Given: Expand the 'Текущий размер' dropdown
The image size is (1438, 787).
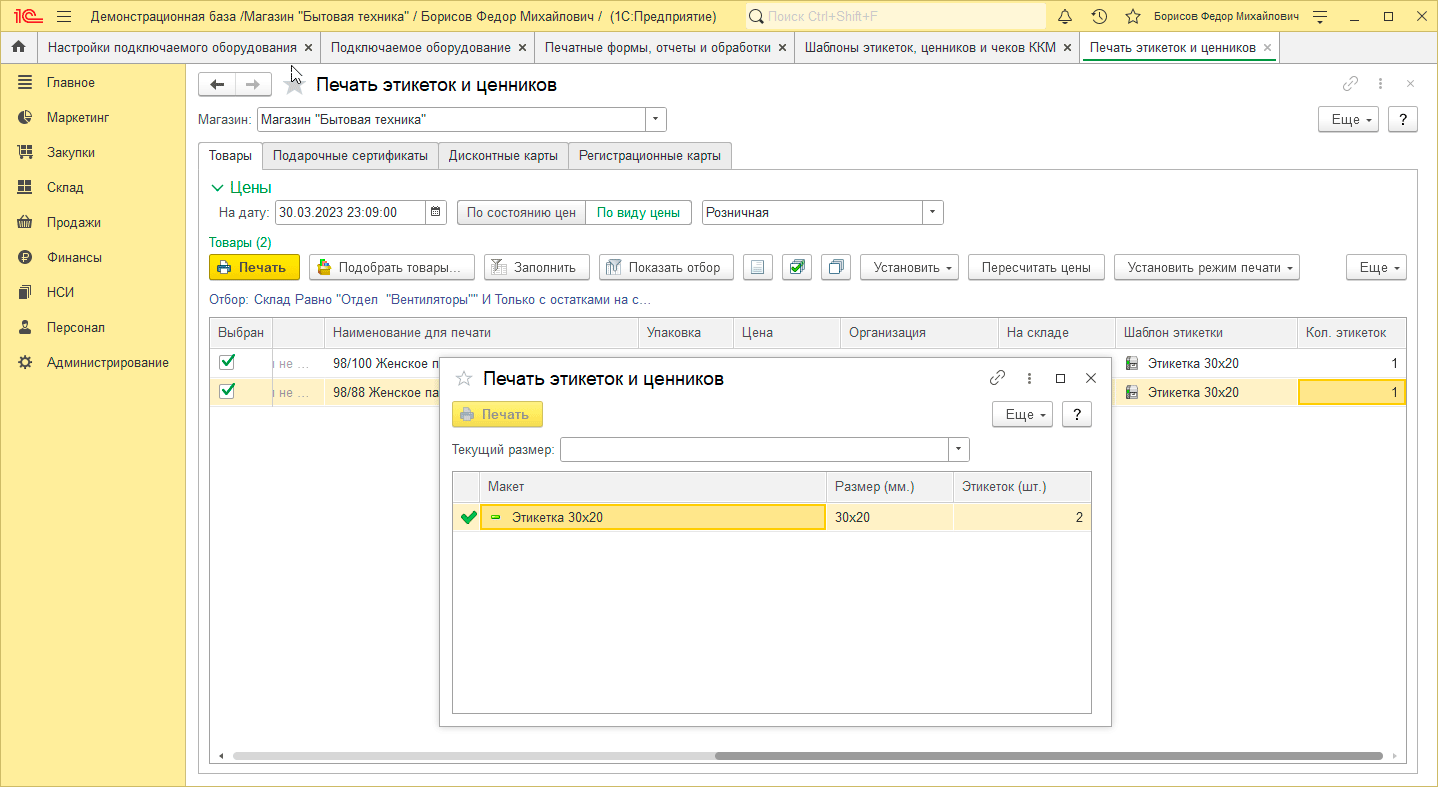Looking at the screenshot, I should [959, 449].
